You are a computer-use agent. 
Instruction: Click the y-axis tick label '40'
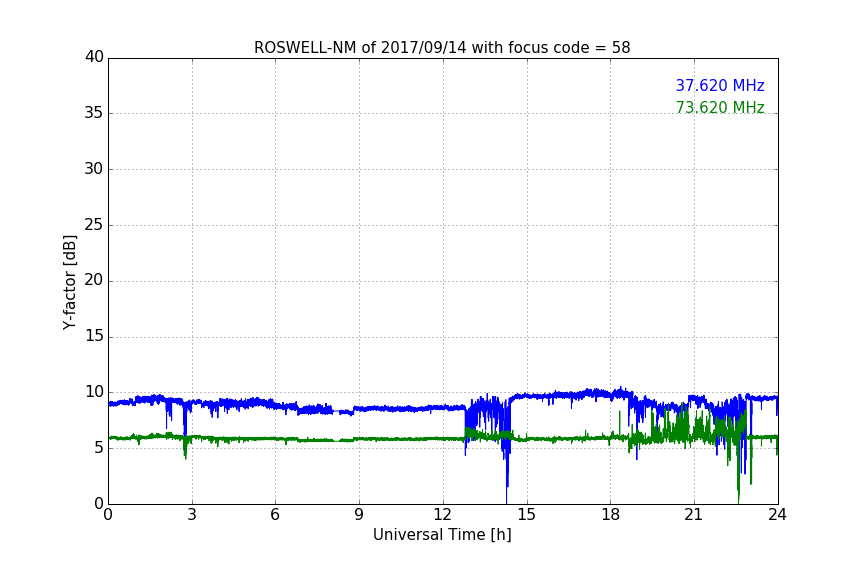(x=94, y=57)
